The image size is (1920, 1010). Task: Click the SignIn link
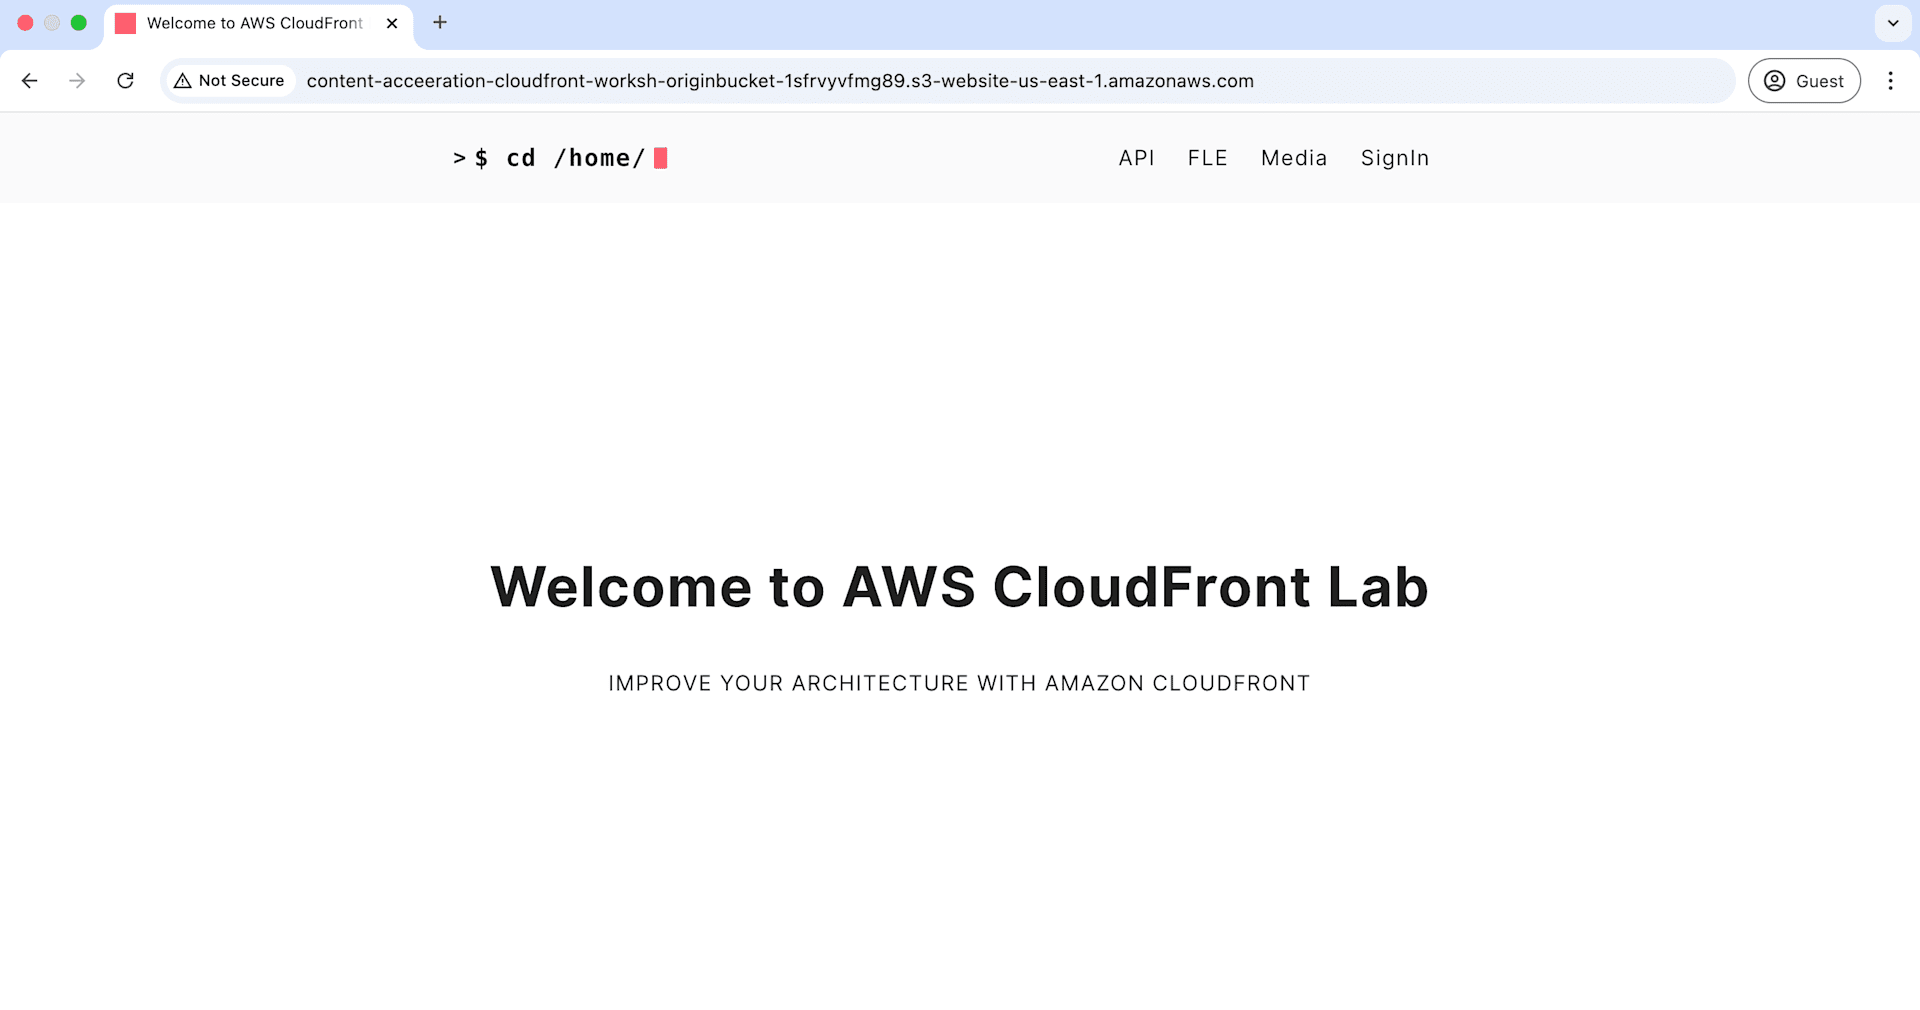1394,158
